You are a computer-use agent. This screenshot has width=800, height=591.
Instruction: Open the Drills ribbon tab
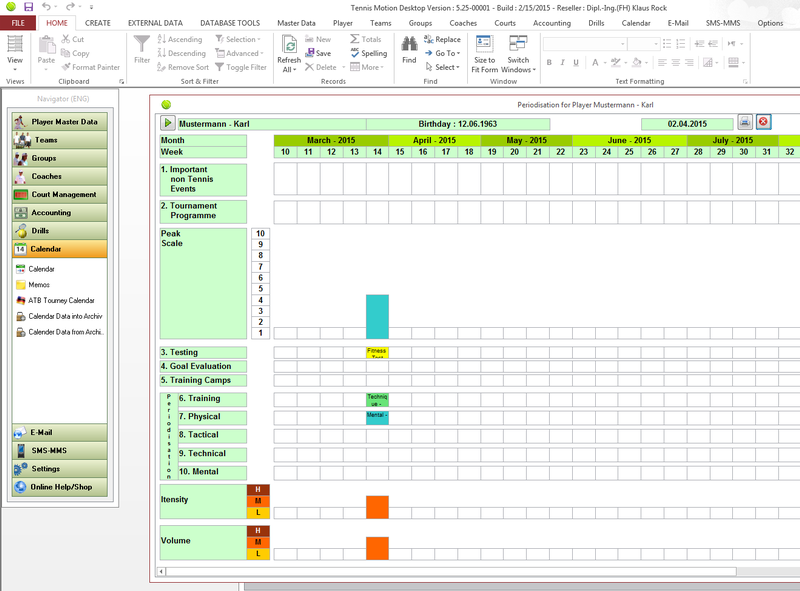point(596,22)
